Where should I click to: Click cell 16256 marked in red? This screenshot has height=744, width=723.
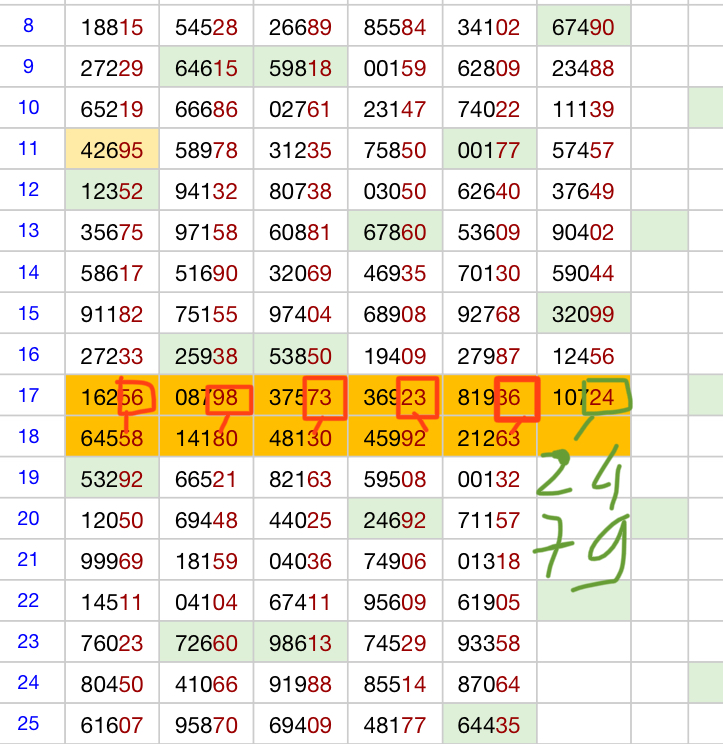(112, 397)
